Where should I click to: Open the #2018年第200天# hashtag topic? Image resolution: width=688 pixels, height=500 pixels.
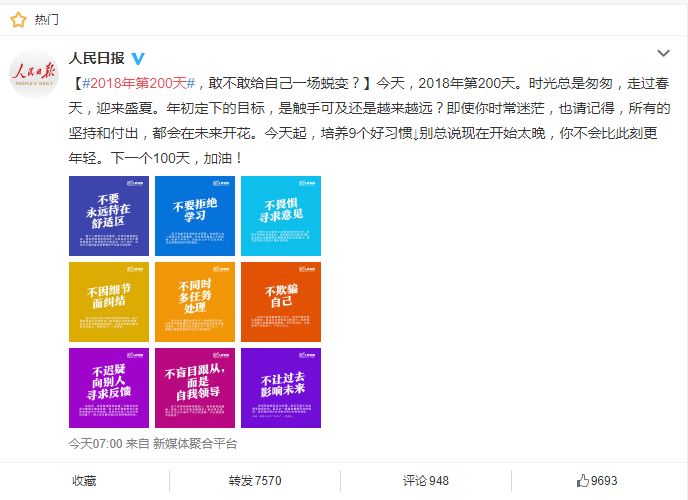[x=139, y=83]
